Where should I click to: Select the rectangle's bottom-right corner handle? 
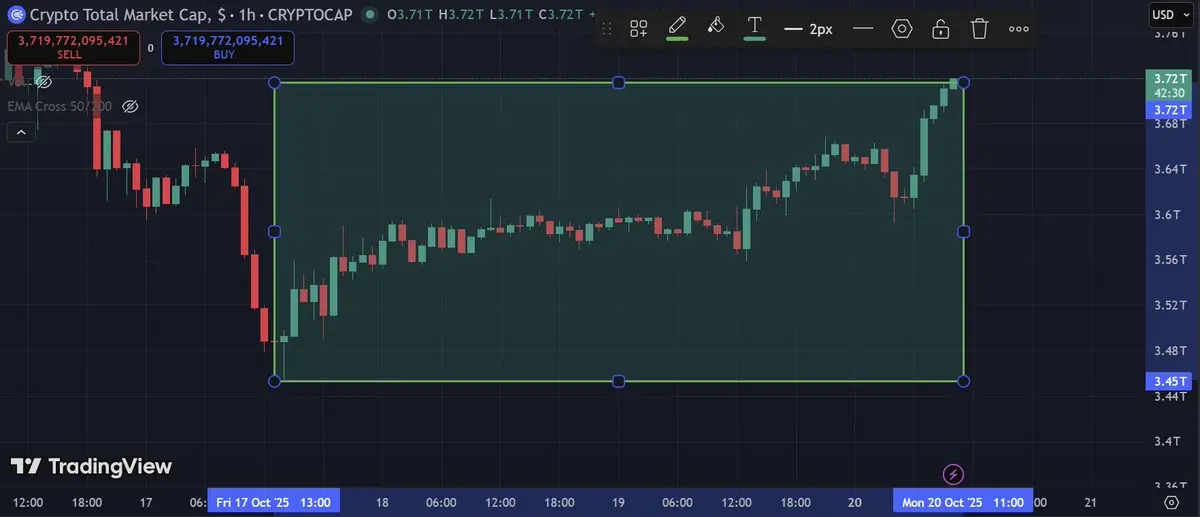[x=963, y=381]
